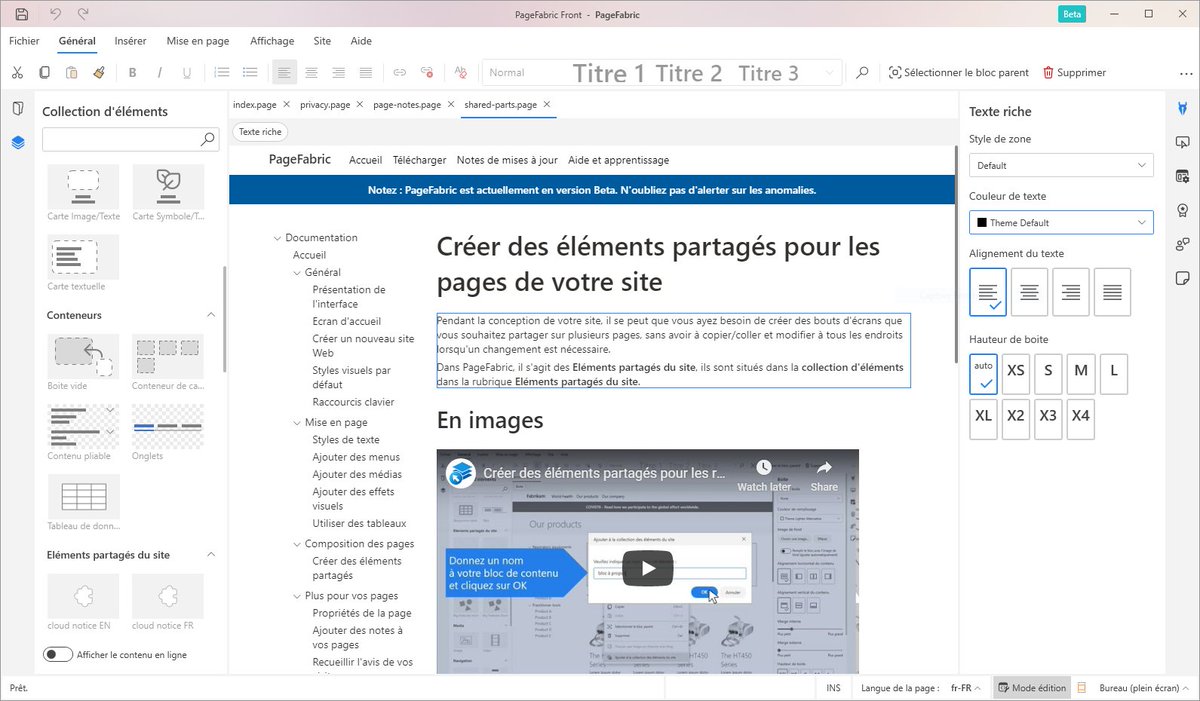Clear text formatting with the eraser icon
Image resolution: width=1200 pixels, height=701 pixels.
pyautogui.click(x=460, y=72)
